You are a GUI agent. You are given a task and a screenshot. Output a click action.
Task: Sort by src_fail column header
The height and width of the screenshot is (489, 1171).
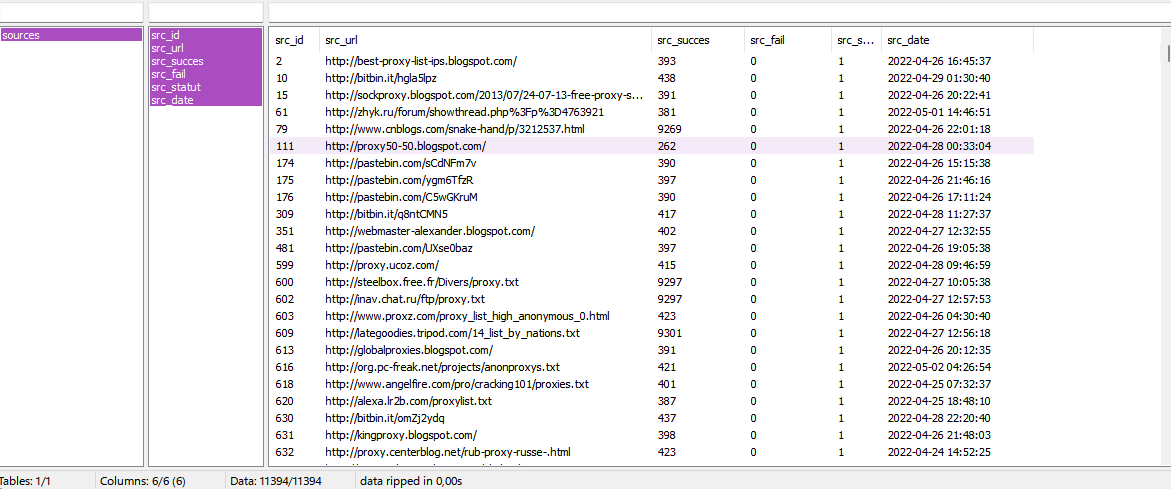(788, 40)
